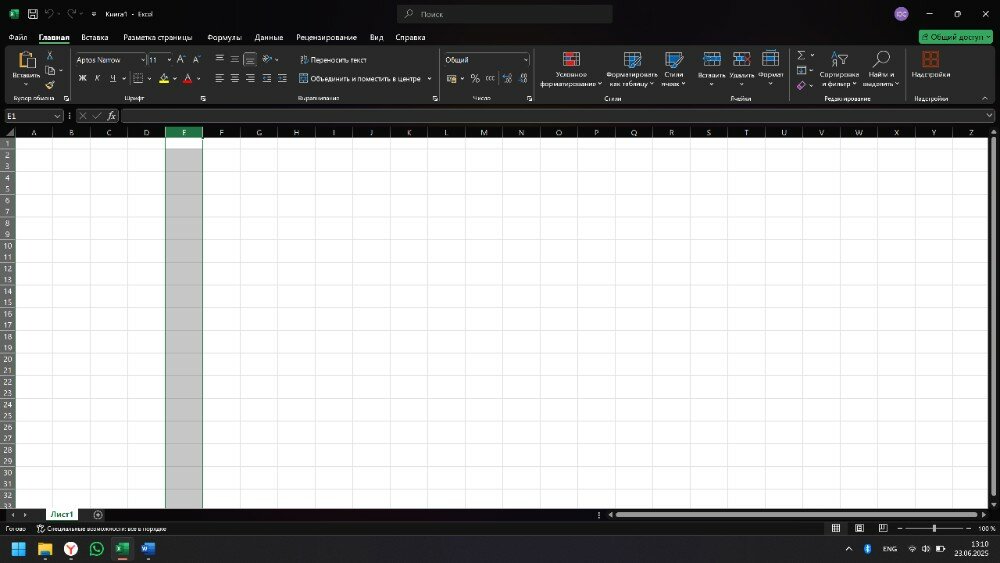Click the Лист1 sheet tab

[62, 515]
